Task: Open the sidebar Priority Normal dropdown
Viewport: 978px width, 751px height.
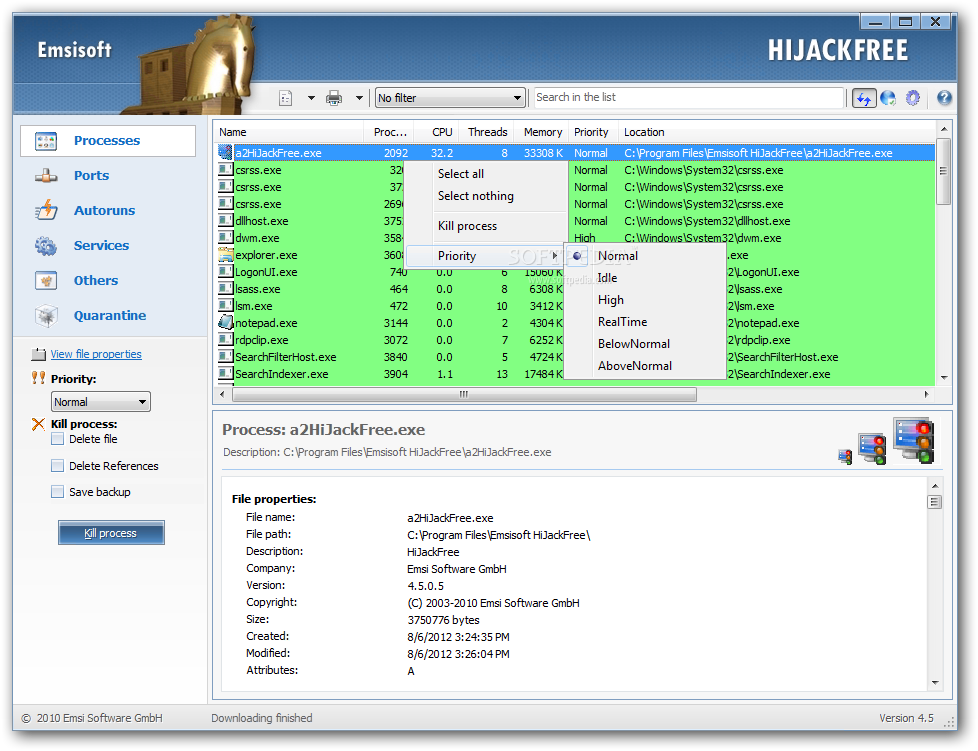Action: 100,402
